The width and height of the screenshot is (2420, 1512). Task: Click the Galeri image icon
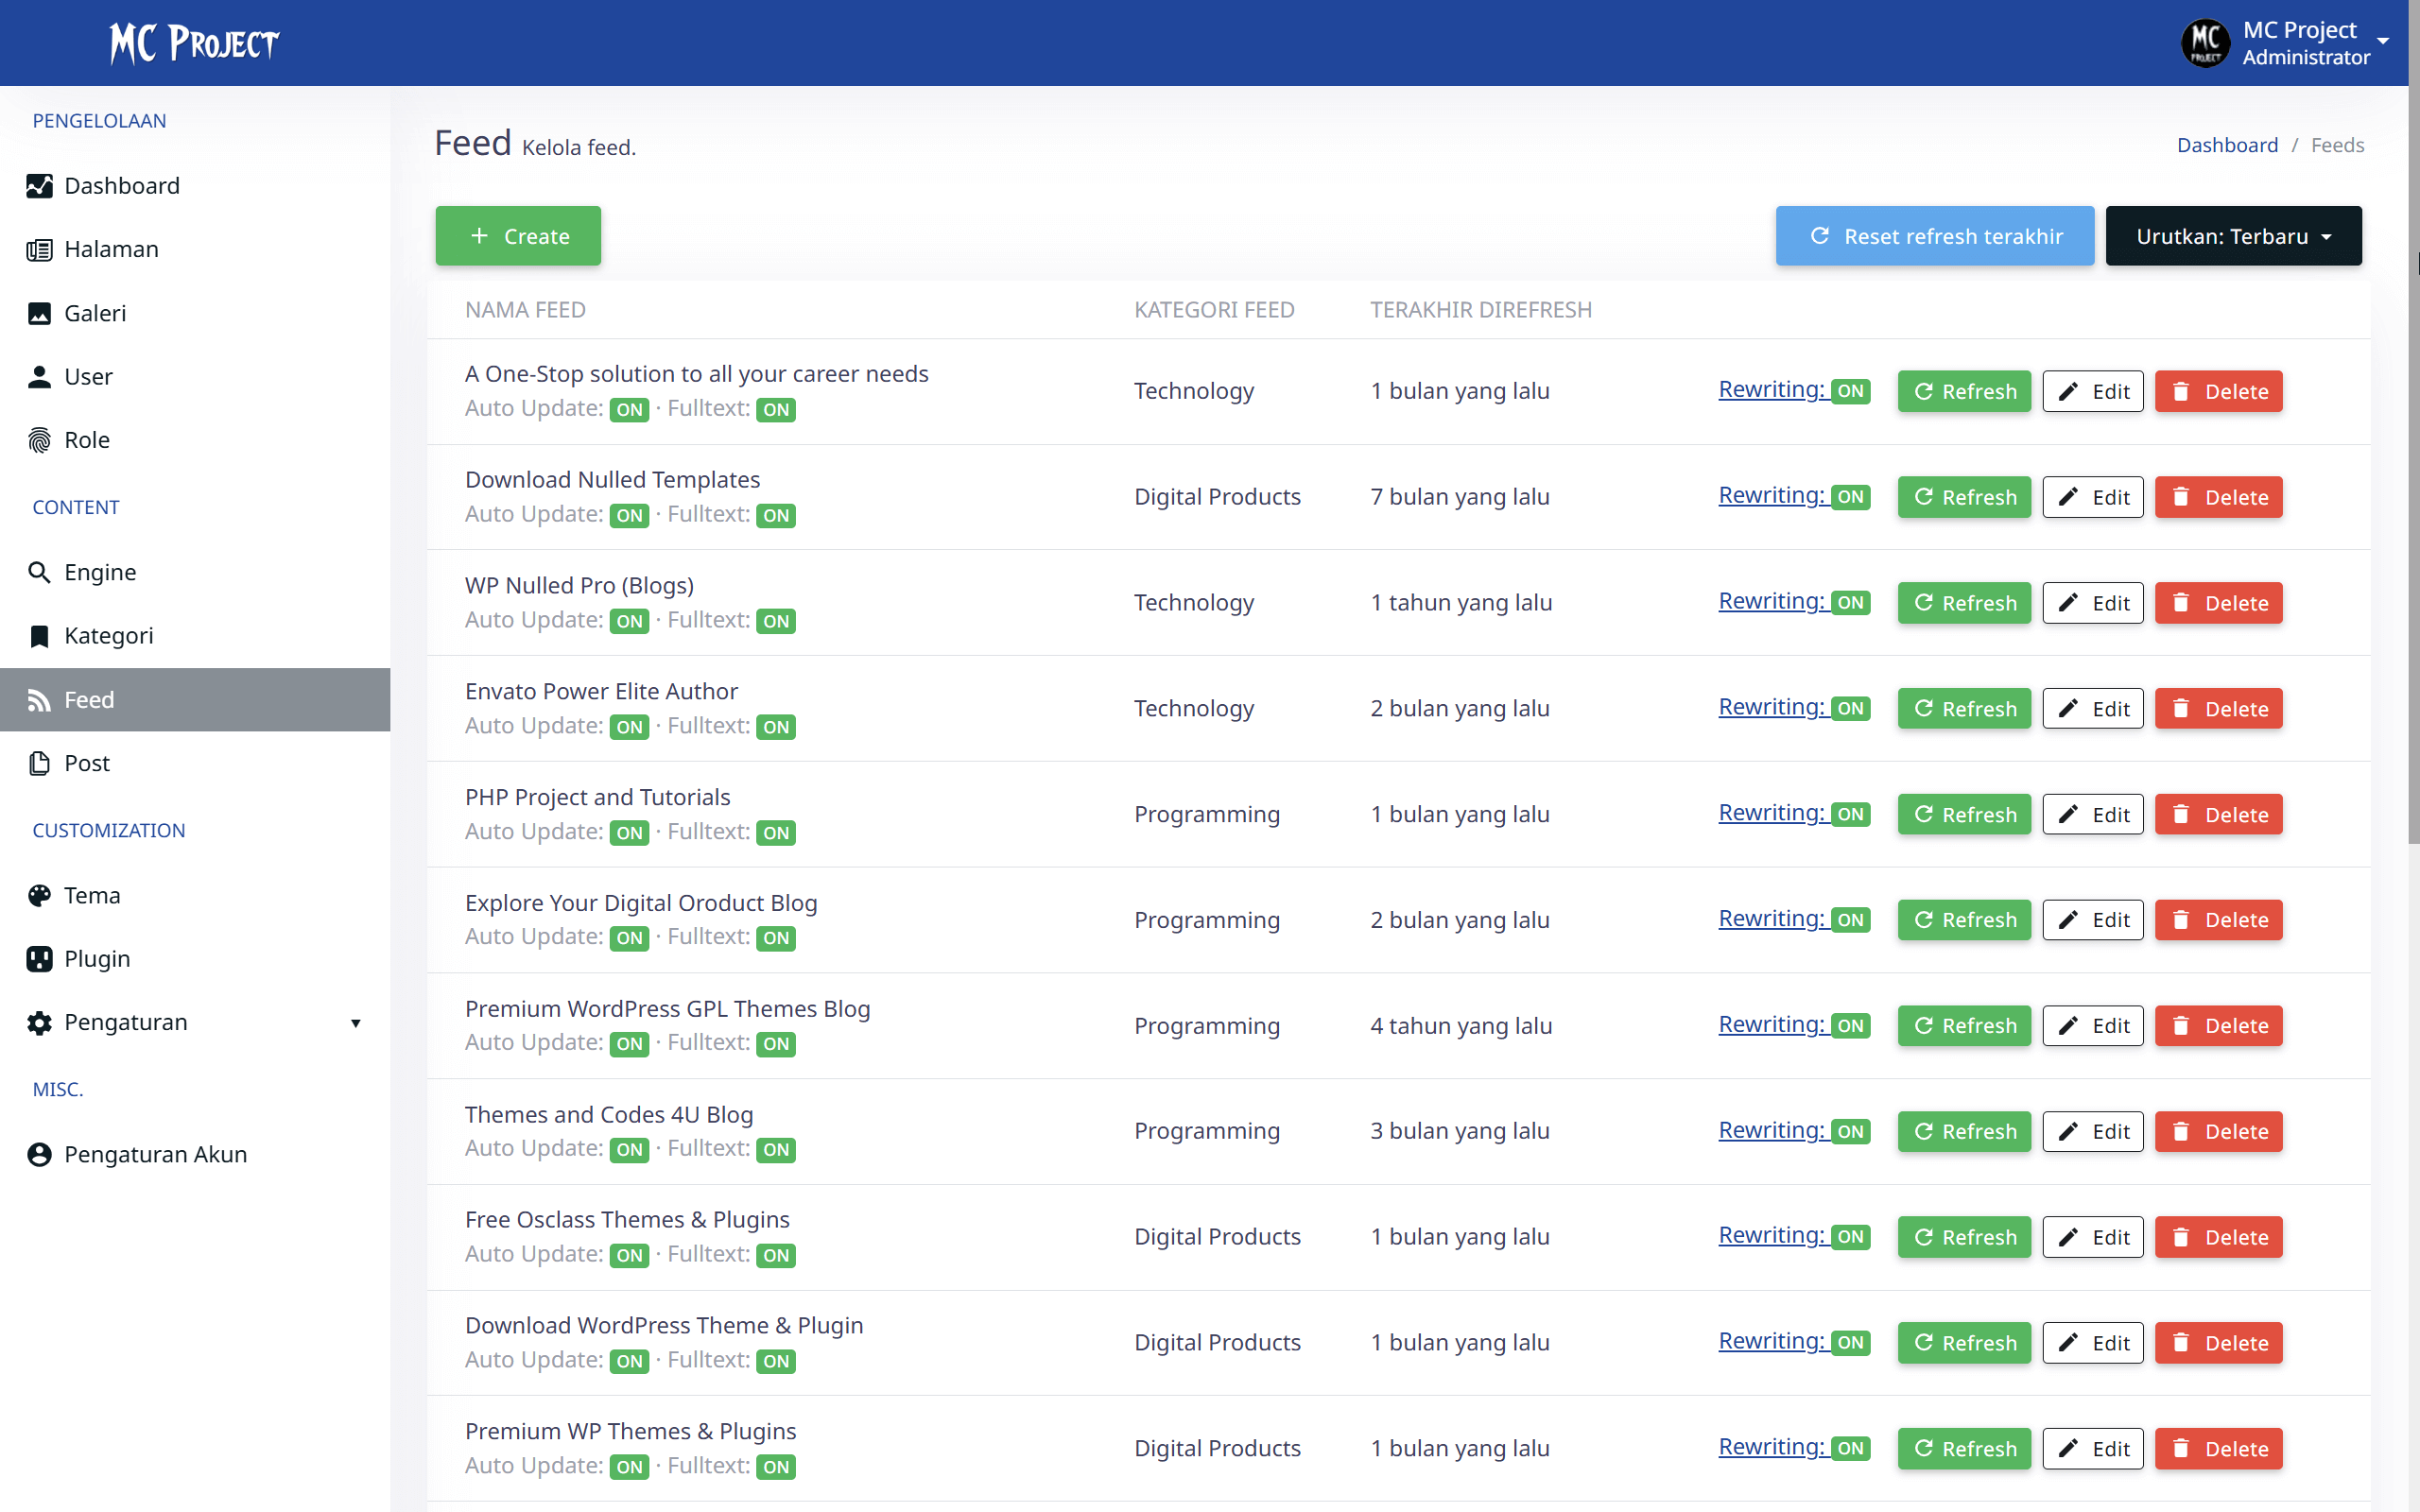coord(39,313)
